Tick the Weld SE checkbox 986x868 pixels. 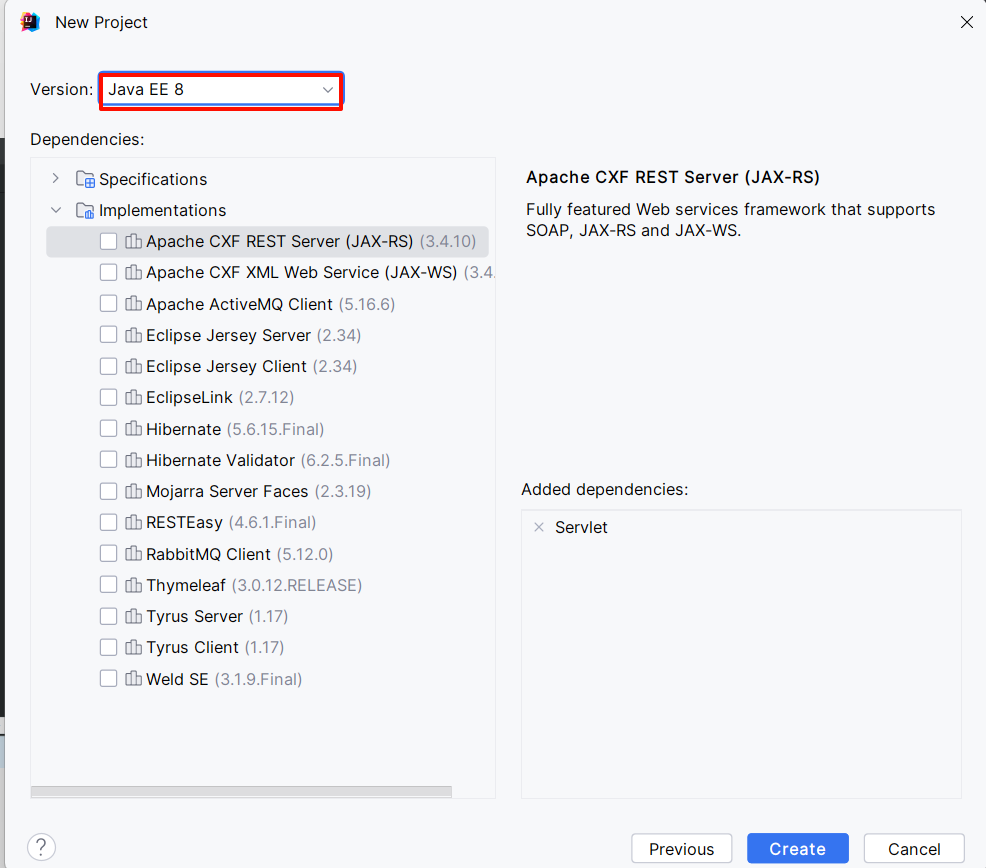[x=108, y=679]
